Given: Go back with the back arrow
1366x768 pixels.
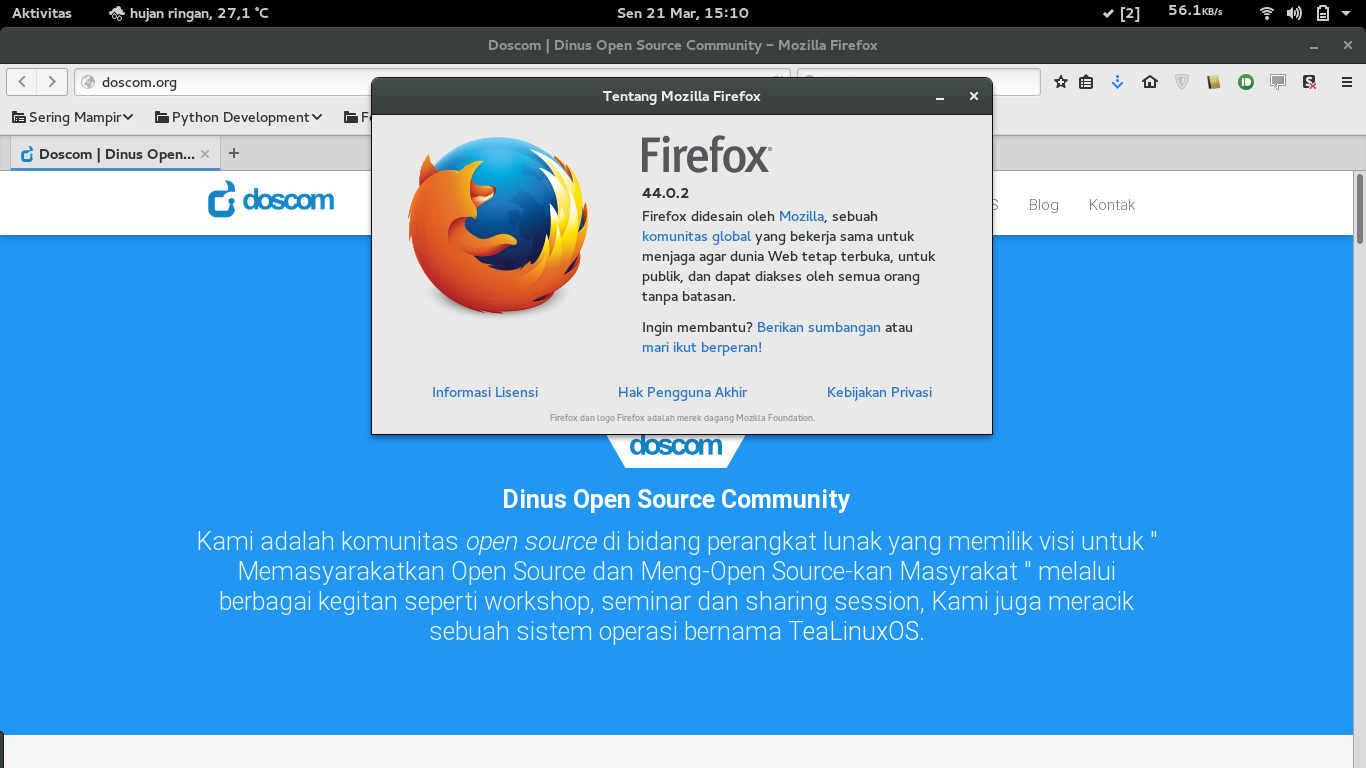Looking at the screenshot, I should point(22,82).
